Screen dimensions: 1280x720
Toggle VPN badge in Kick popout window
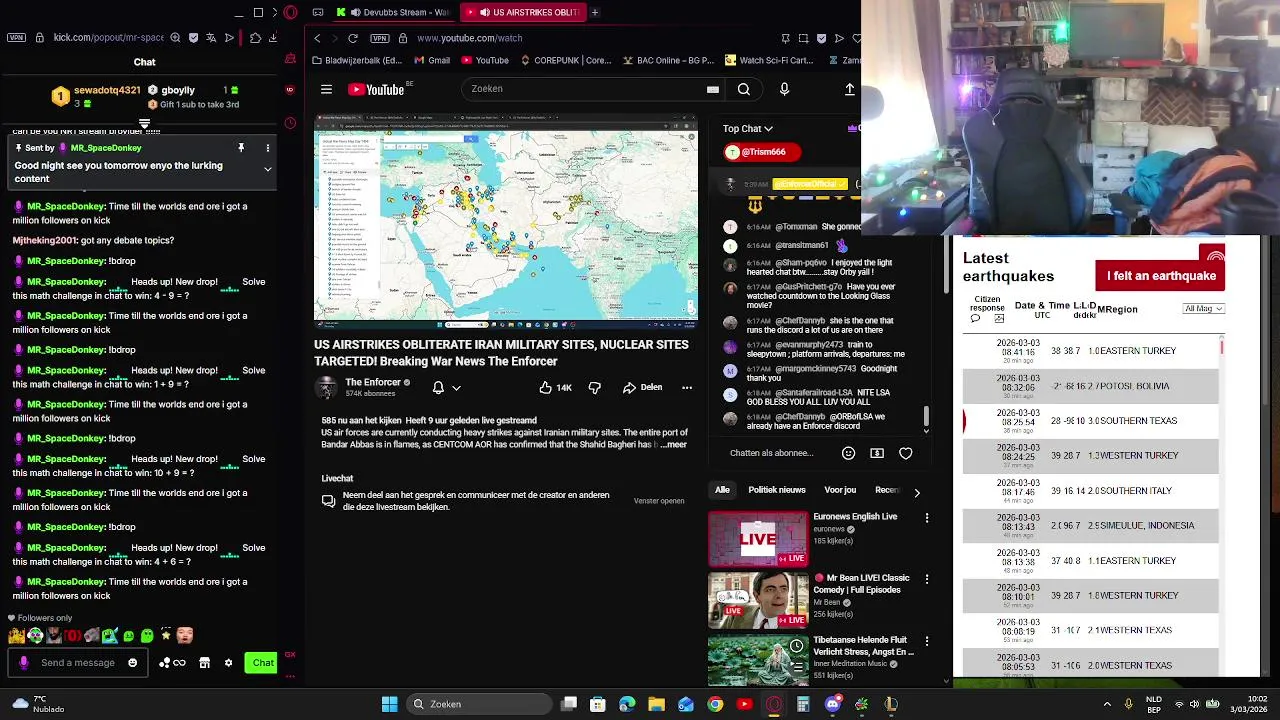click(16, 38)
